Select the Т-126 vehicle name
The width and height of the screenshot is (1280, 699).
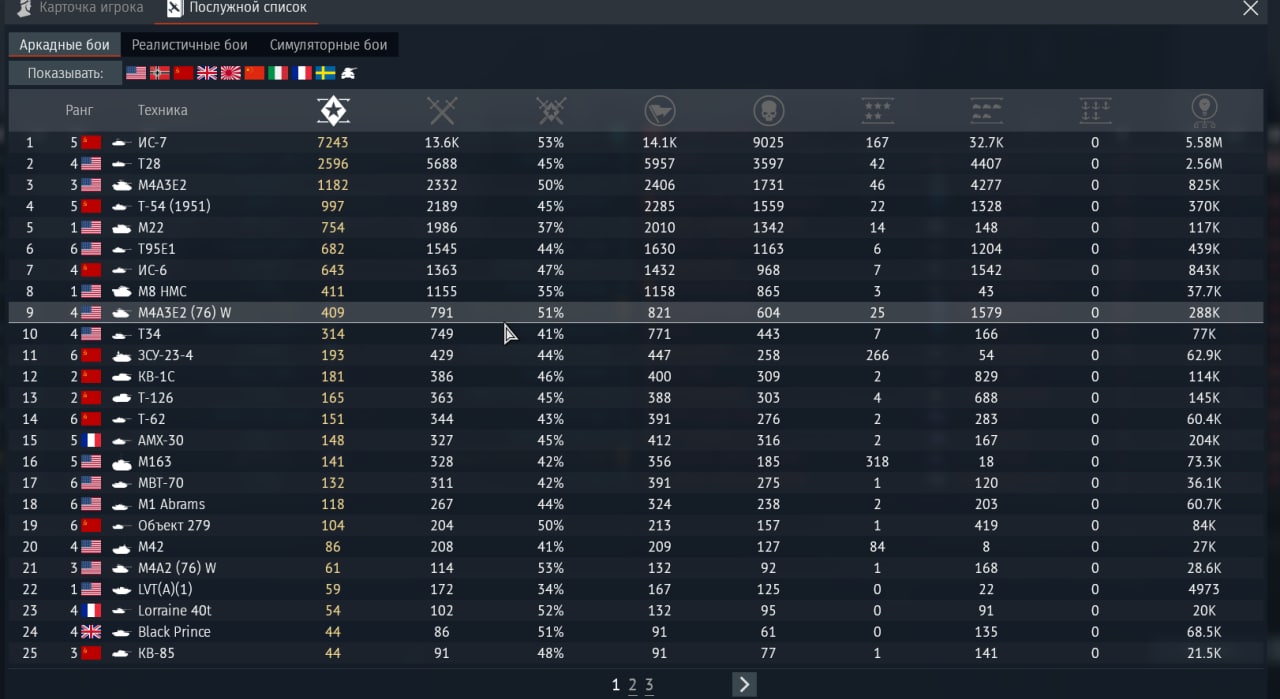(x=156, y=398)
